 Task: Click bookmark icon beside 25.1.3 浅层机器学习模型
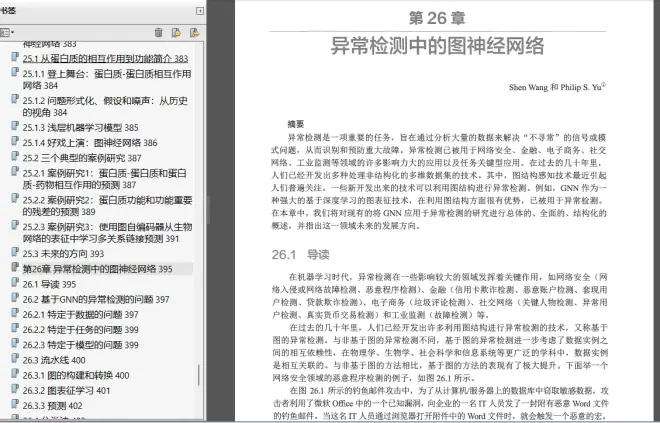coord(15,128)
